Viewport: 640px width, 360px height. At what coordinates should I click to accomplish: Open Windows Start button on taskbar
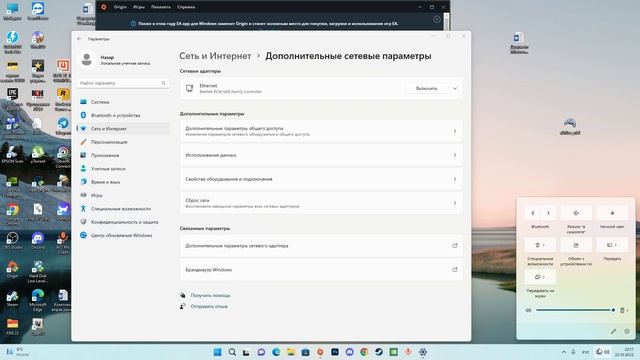[218, 352]
